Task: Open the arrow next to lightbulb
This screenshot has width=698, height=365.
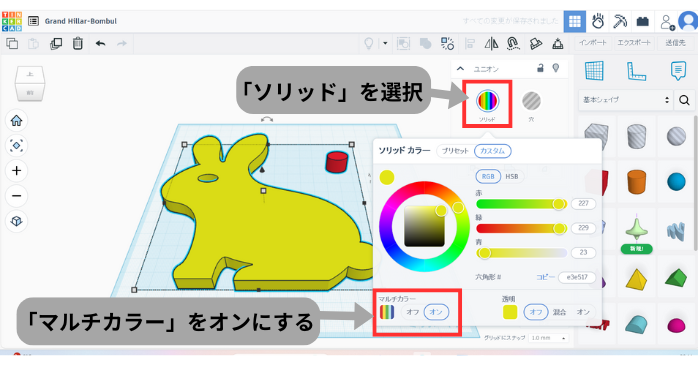Action: pos(385,44)
